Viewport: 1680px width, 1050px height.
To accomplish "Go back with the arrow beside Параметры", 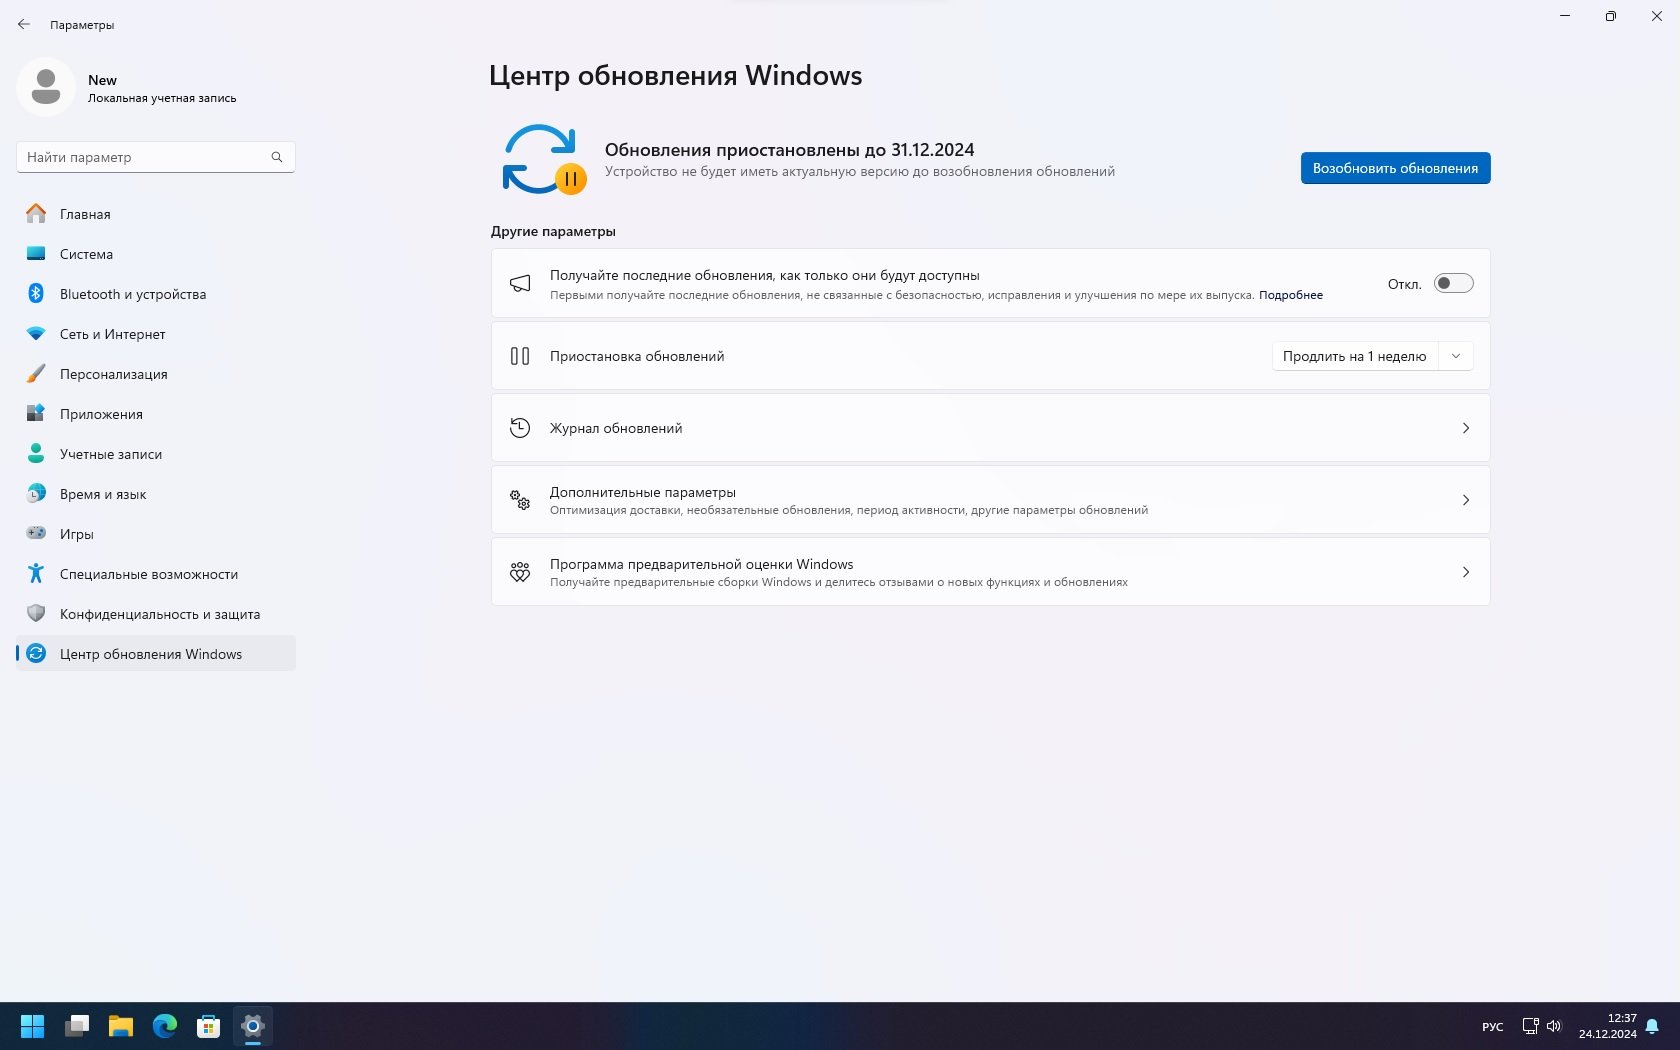I will (x=24, y=24).
